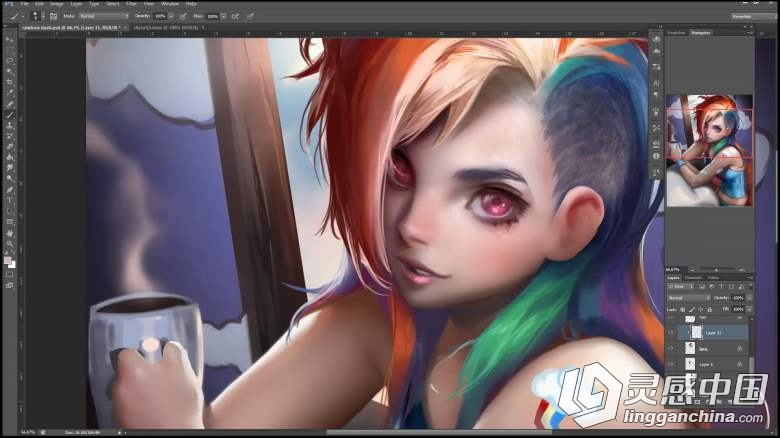The width and height of the screenshot is (780, 438).
Task: Open the Image menu
Action: [56, 4]
